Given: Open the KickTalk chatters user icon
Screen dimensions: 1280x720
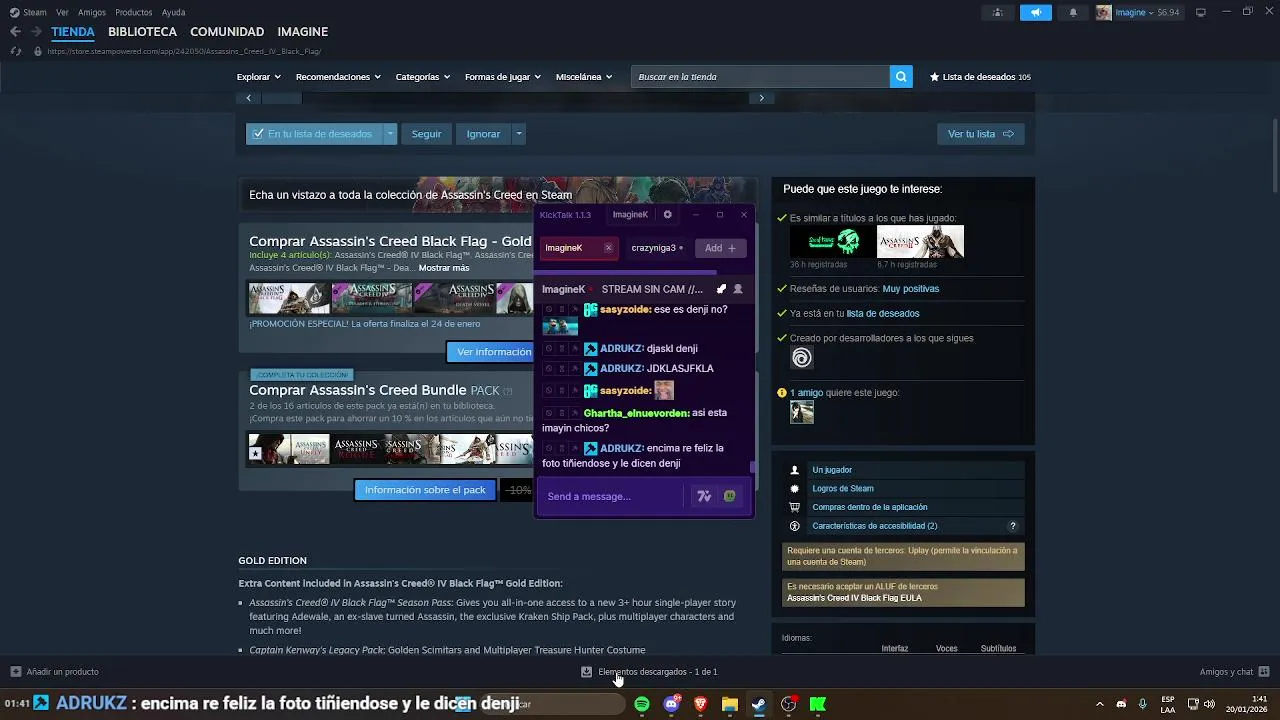Looking at the screenshot, I should click(738, 289).
